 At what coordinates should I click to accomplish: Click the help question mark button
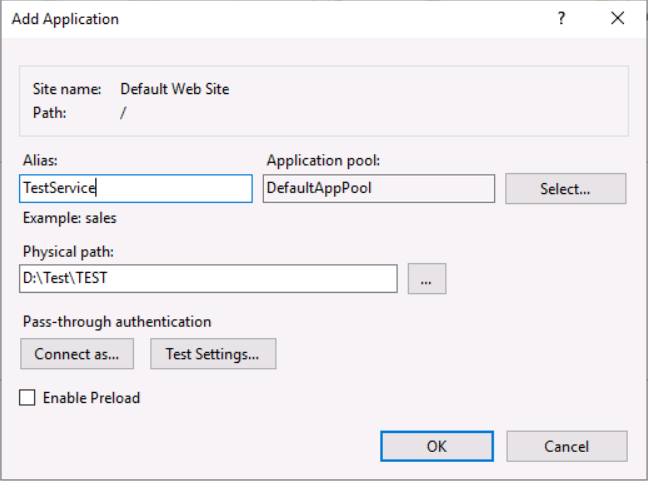tap(561, 19)
